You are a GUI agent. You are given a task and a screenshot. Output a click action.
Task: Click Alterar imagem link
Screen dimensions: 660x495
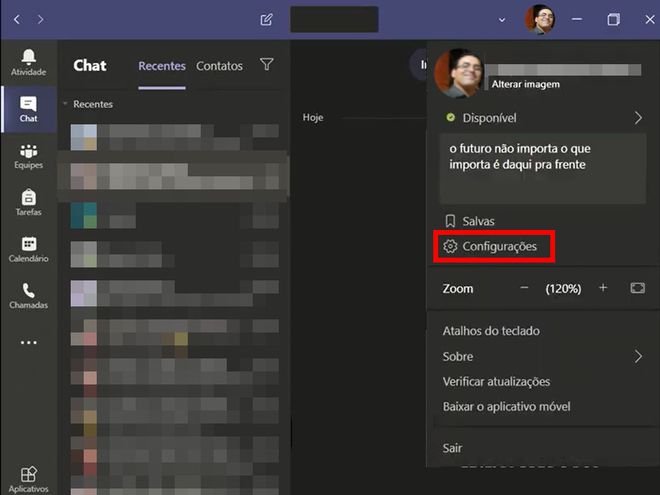526,84
